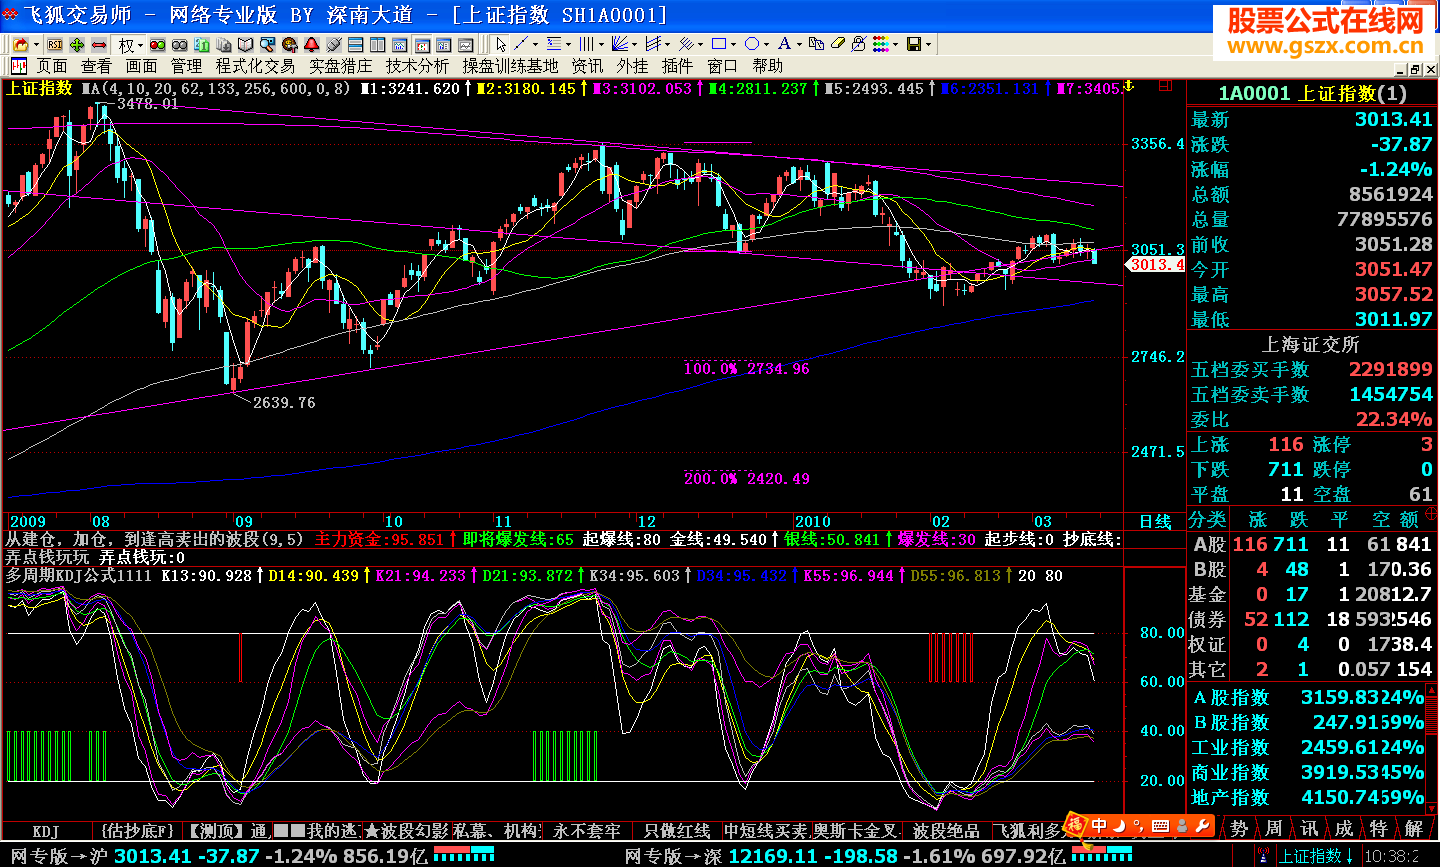Open the 查看 menu
The width and height of the screenshot is (1440, 867).
(97, 66)
